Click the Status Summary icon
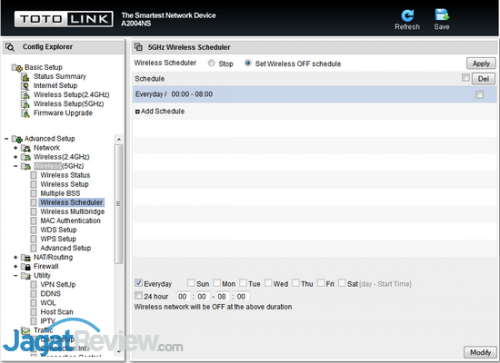This screenshot has width=500, height=363. 25,77
